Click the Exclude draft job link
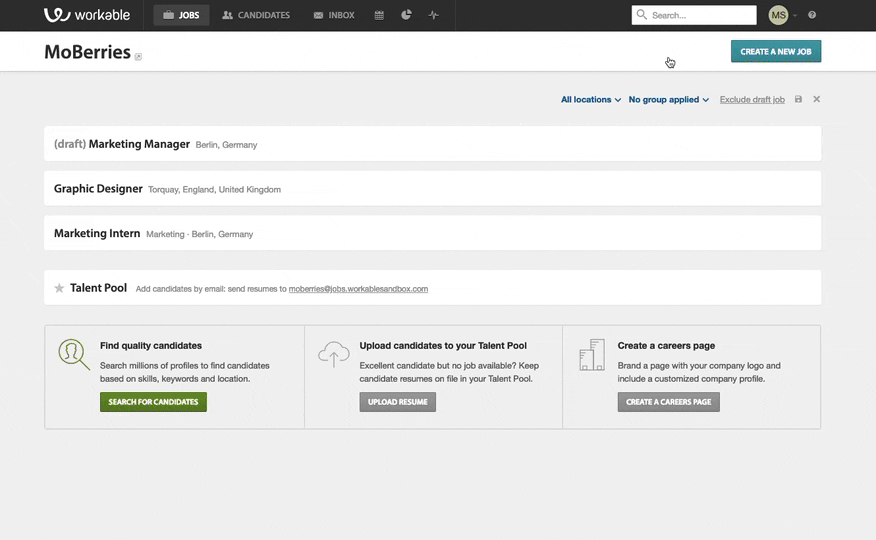This screenshot has height=540, width=876. click(752, 99)
